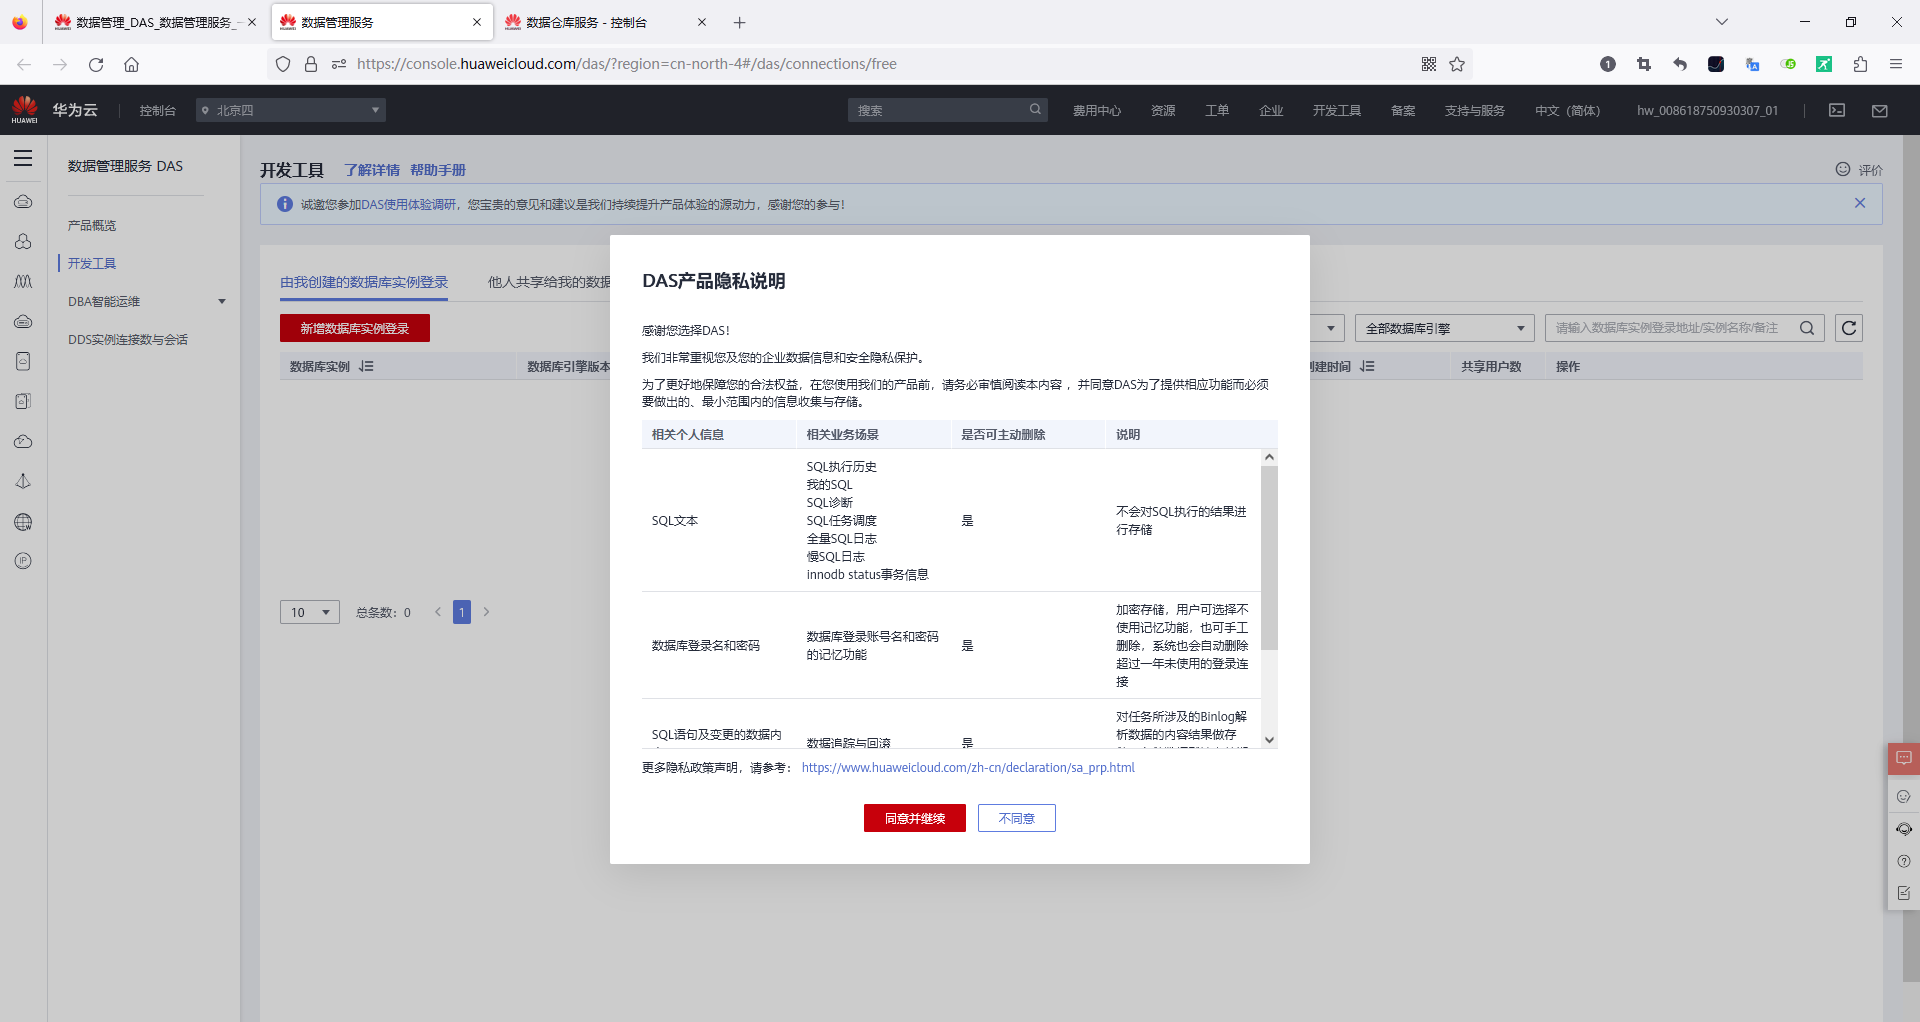Open the mail message icon top right

[x=1879, y=110]
